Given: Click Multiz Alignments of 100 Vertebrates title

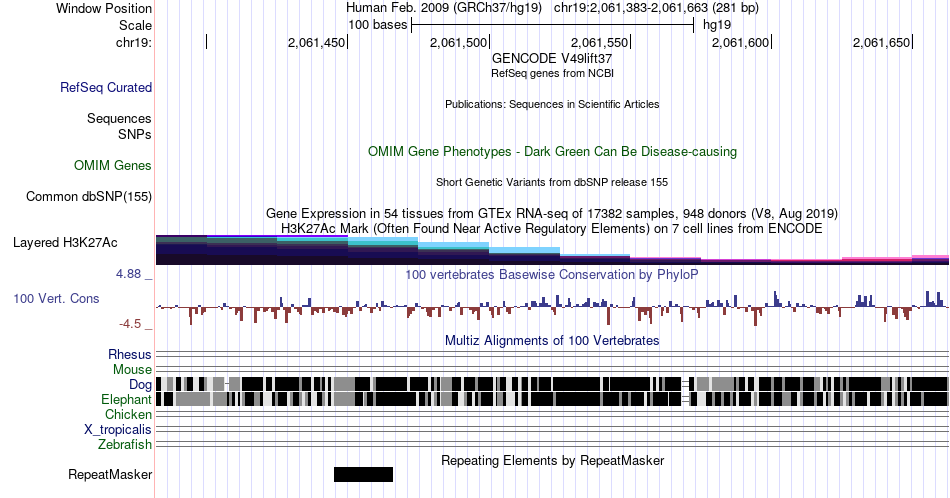Looking at the screenshot, I should coord(552,340).
